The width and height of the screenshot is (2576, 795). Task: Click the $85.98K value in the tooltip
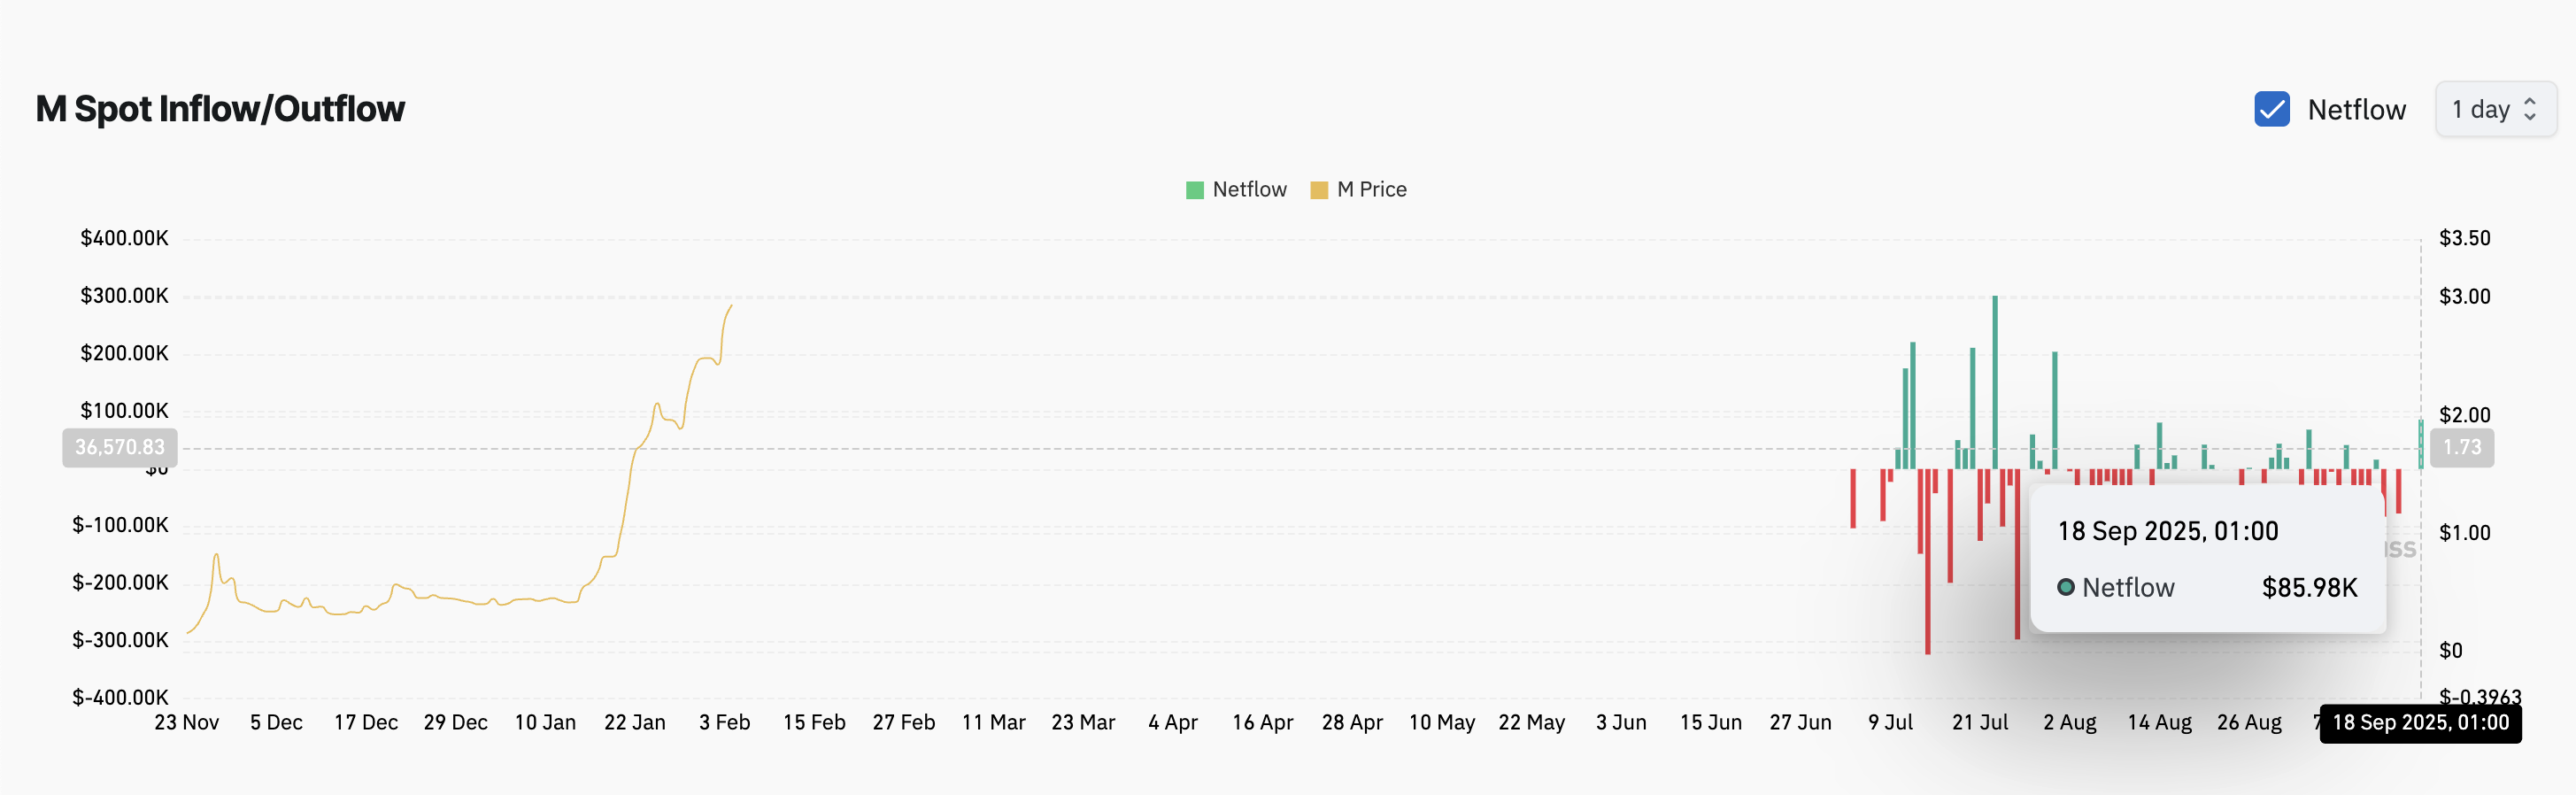pos(2309,588)
